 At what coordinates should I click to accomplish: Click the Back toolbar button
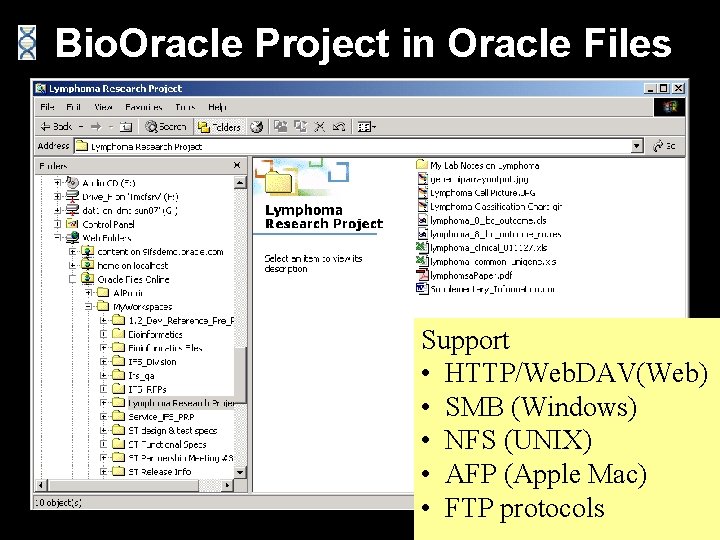(56, 126)
